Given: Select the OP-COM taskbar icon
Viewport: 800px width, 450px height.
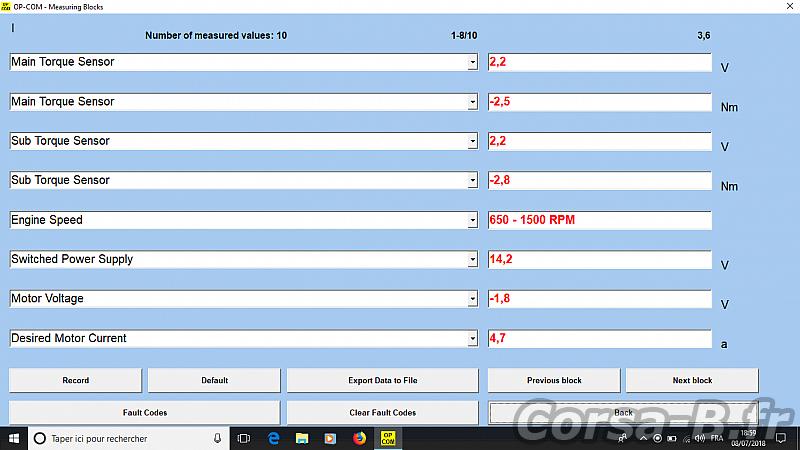Looking at the screenshot, I should coord(388,438).
